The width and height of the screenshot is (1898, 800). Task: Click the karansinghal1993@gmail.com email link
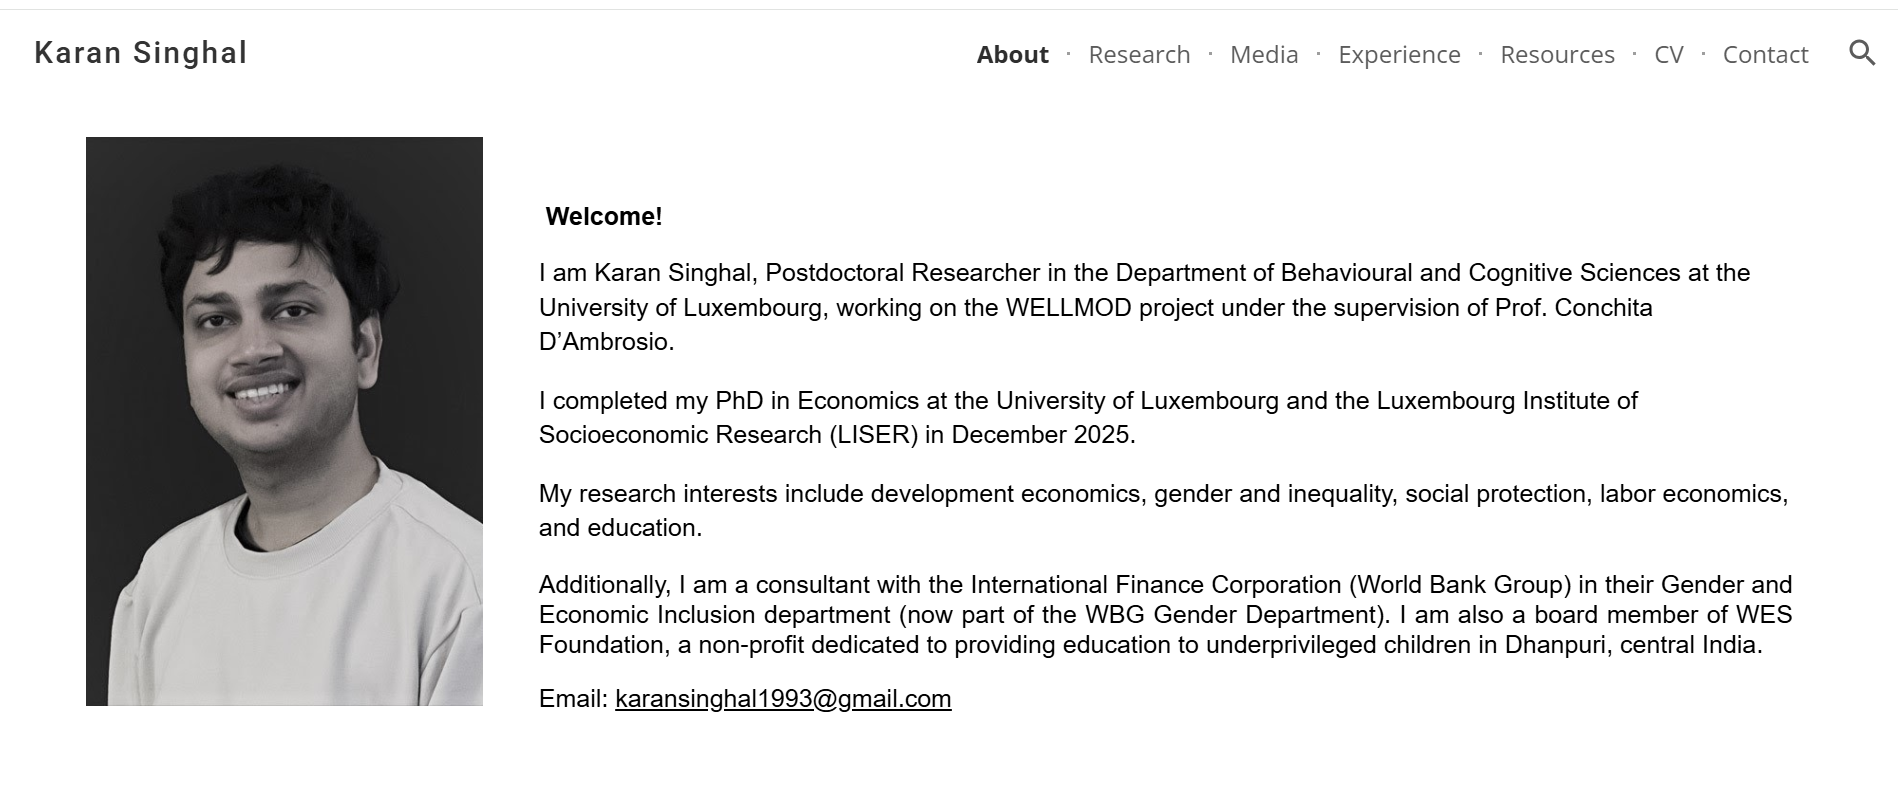pyautogui.click(x=783, y=699)
